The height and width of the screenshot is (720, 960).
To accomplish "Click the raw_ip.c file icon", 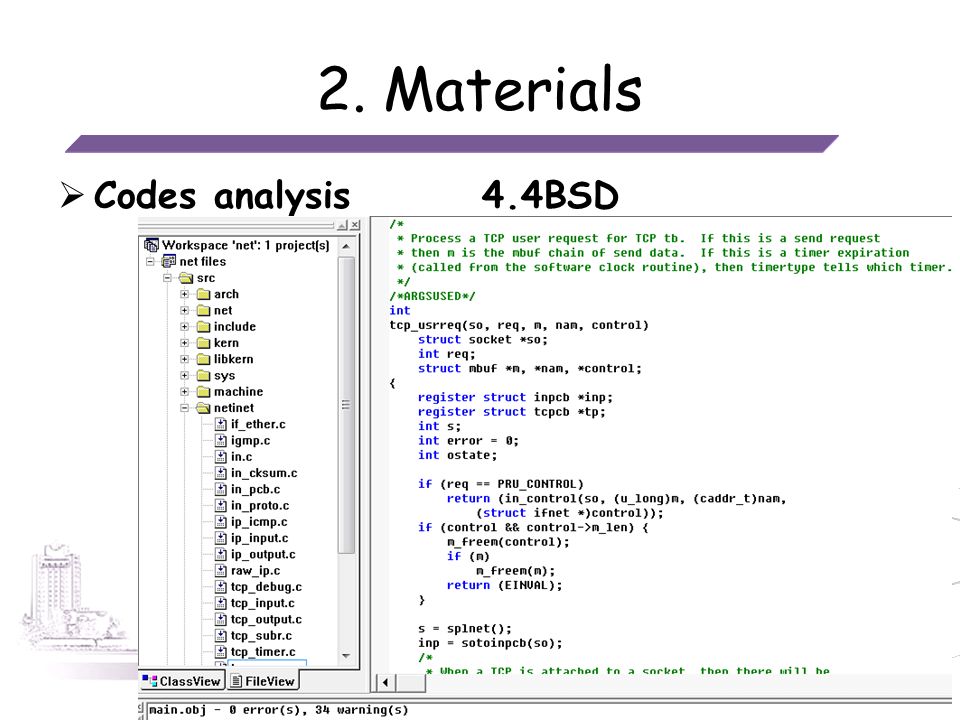I will pos(221,571).
